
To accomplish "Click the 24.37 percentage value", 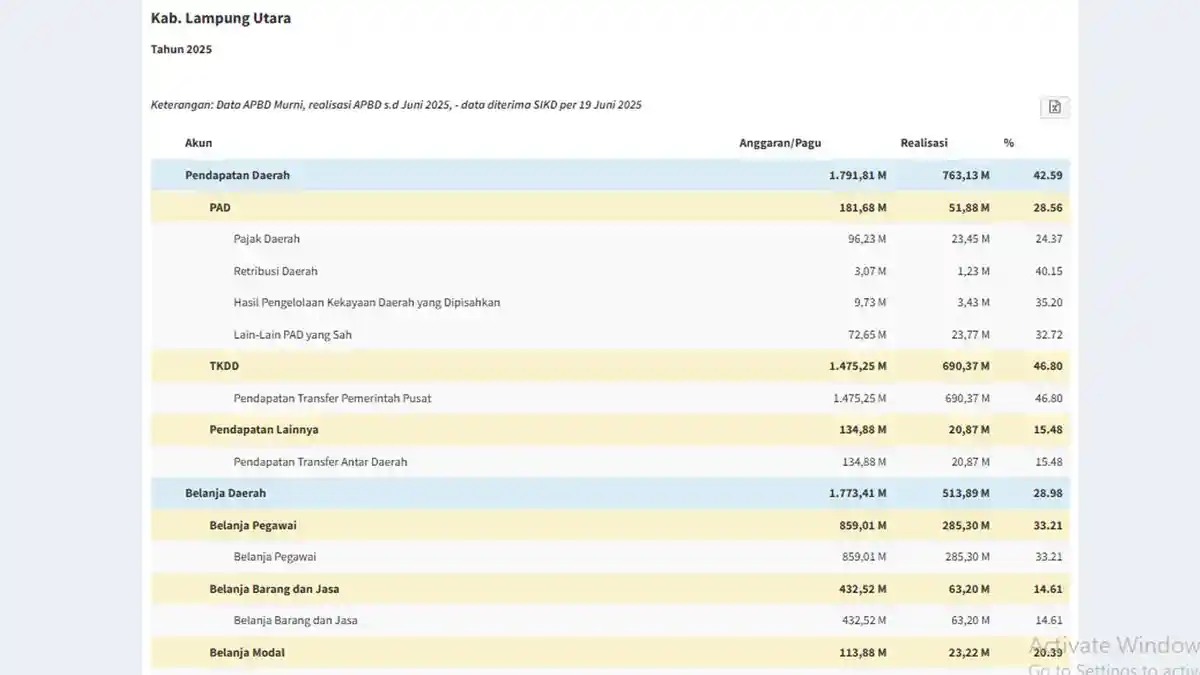I will click(1049, 239).
